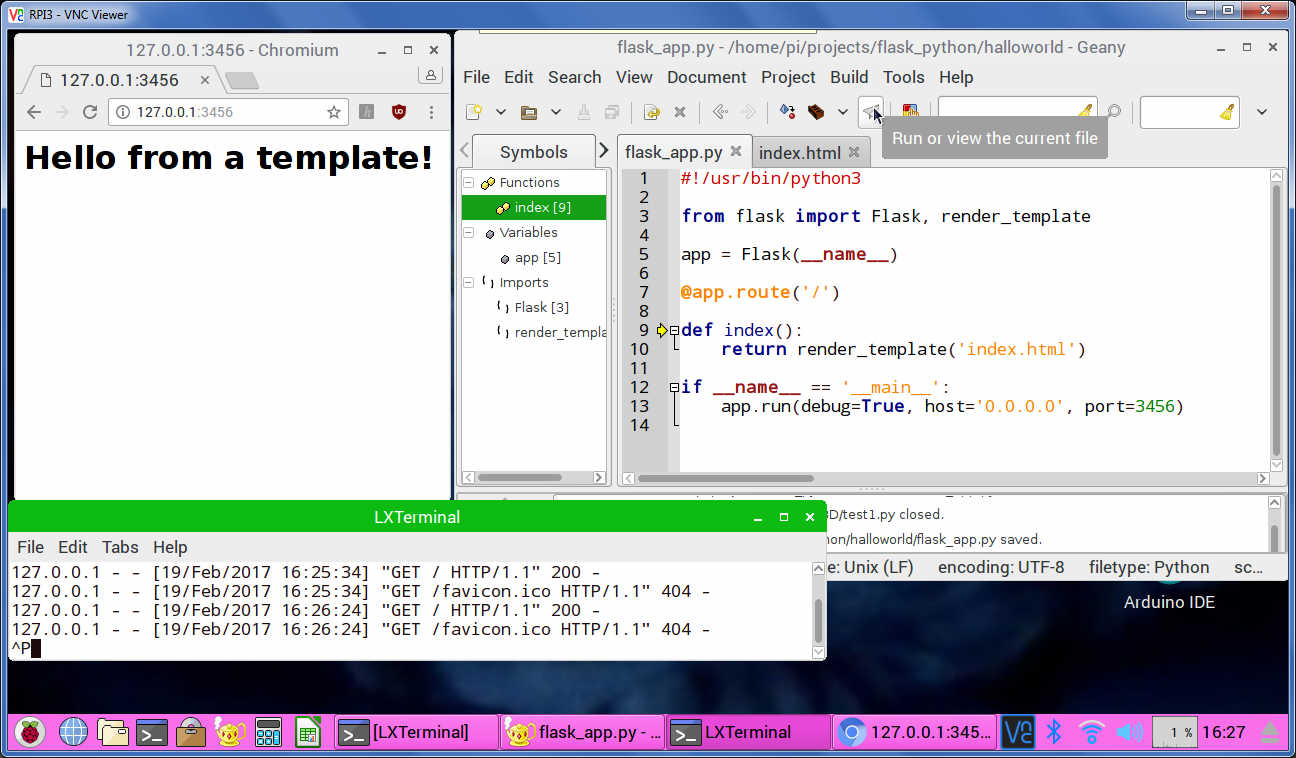Collapse the Imports tree node
The image size is (1296, 758).
pyautogui.click(x=468, y=283)
